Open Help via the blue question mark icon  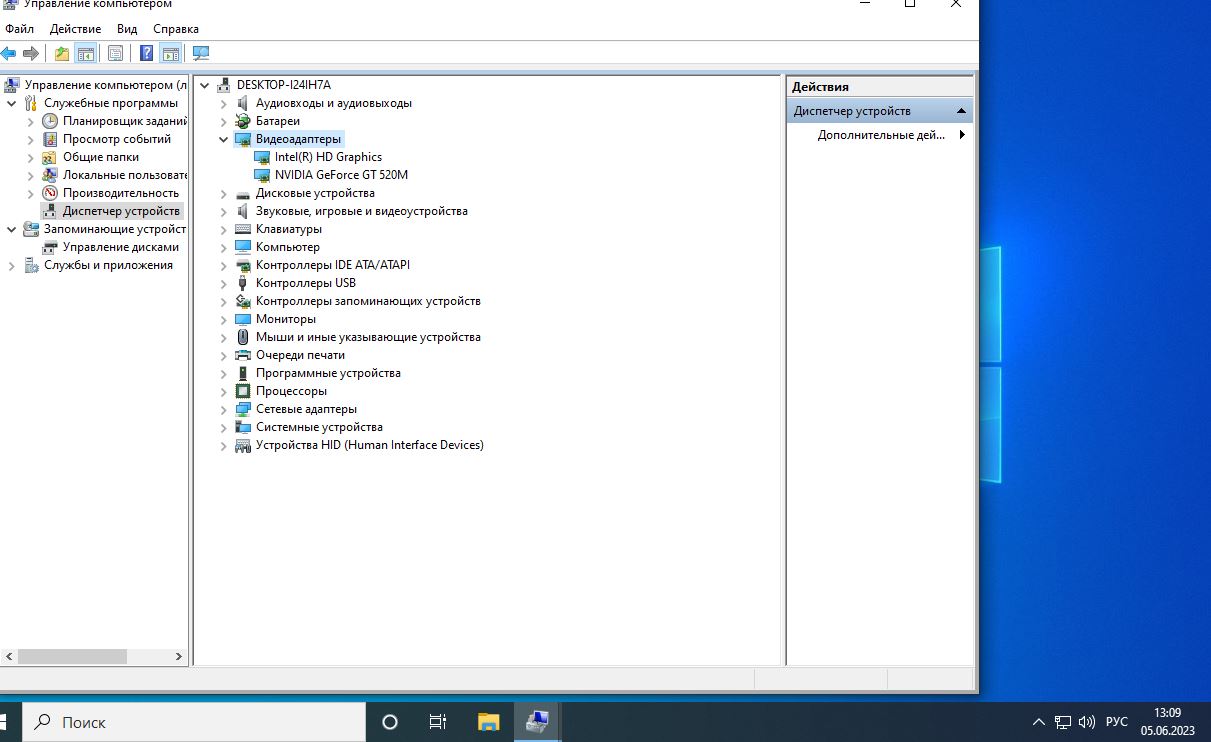pos(147,53)
